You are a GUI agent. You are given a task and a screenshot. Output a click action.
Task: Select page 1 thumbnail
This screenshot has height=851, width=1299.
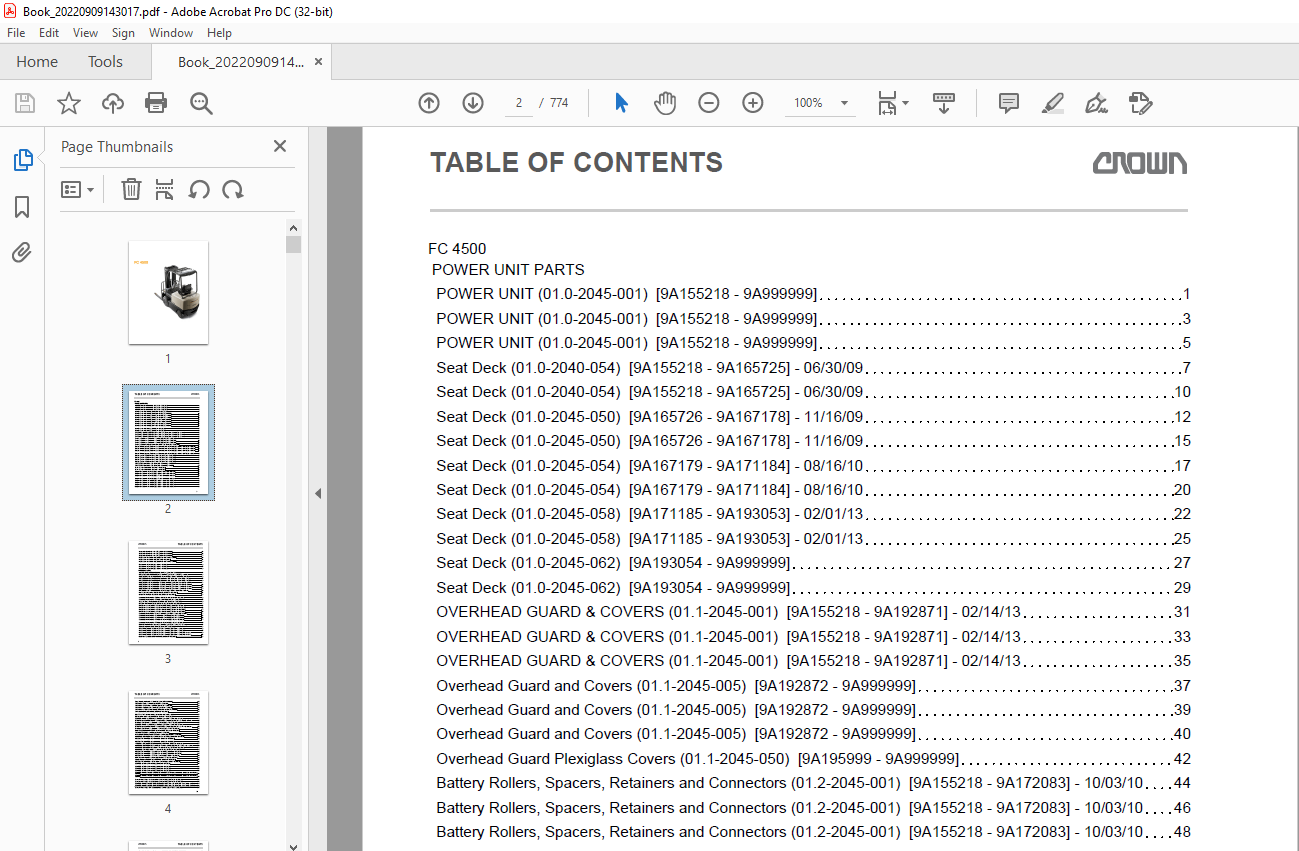pos(168,292)
